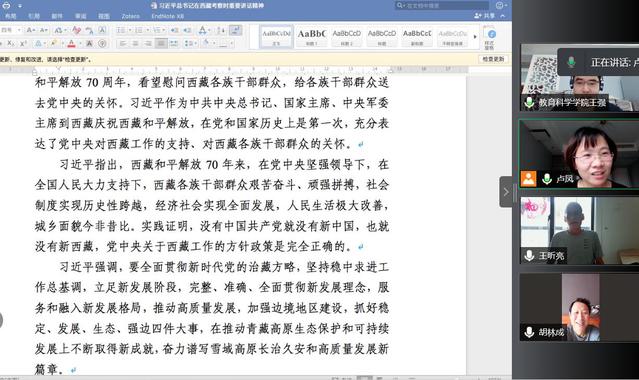Toggle the microphone icon beside 王昕亮

point(529,256)
